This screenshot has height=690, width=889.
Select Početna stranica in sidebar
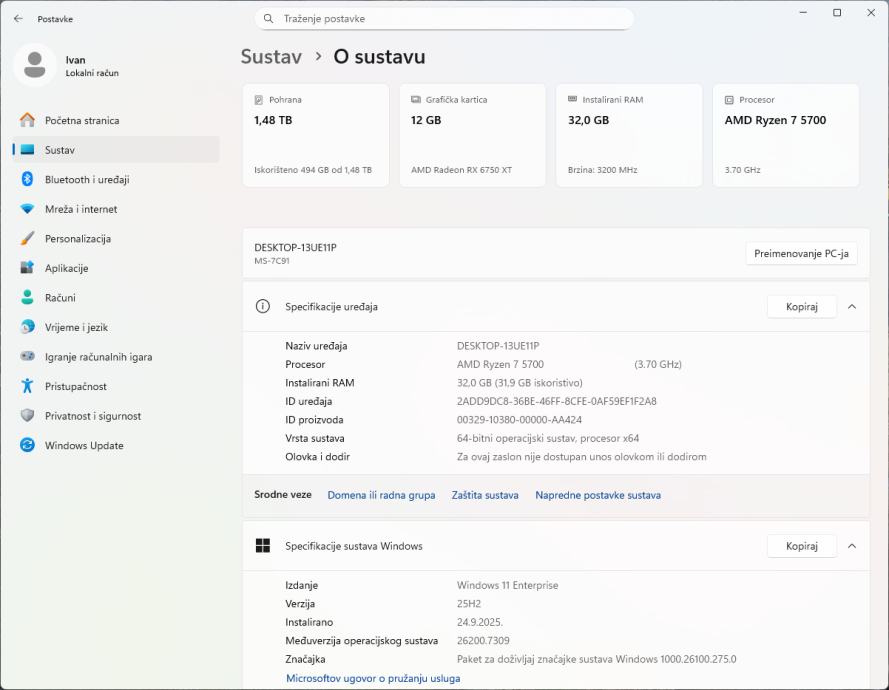tap(81, 121)
